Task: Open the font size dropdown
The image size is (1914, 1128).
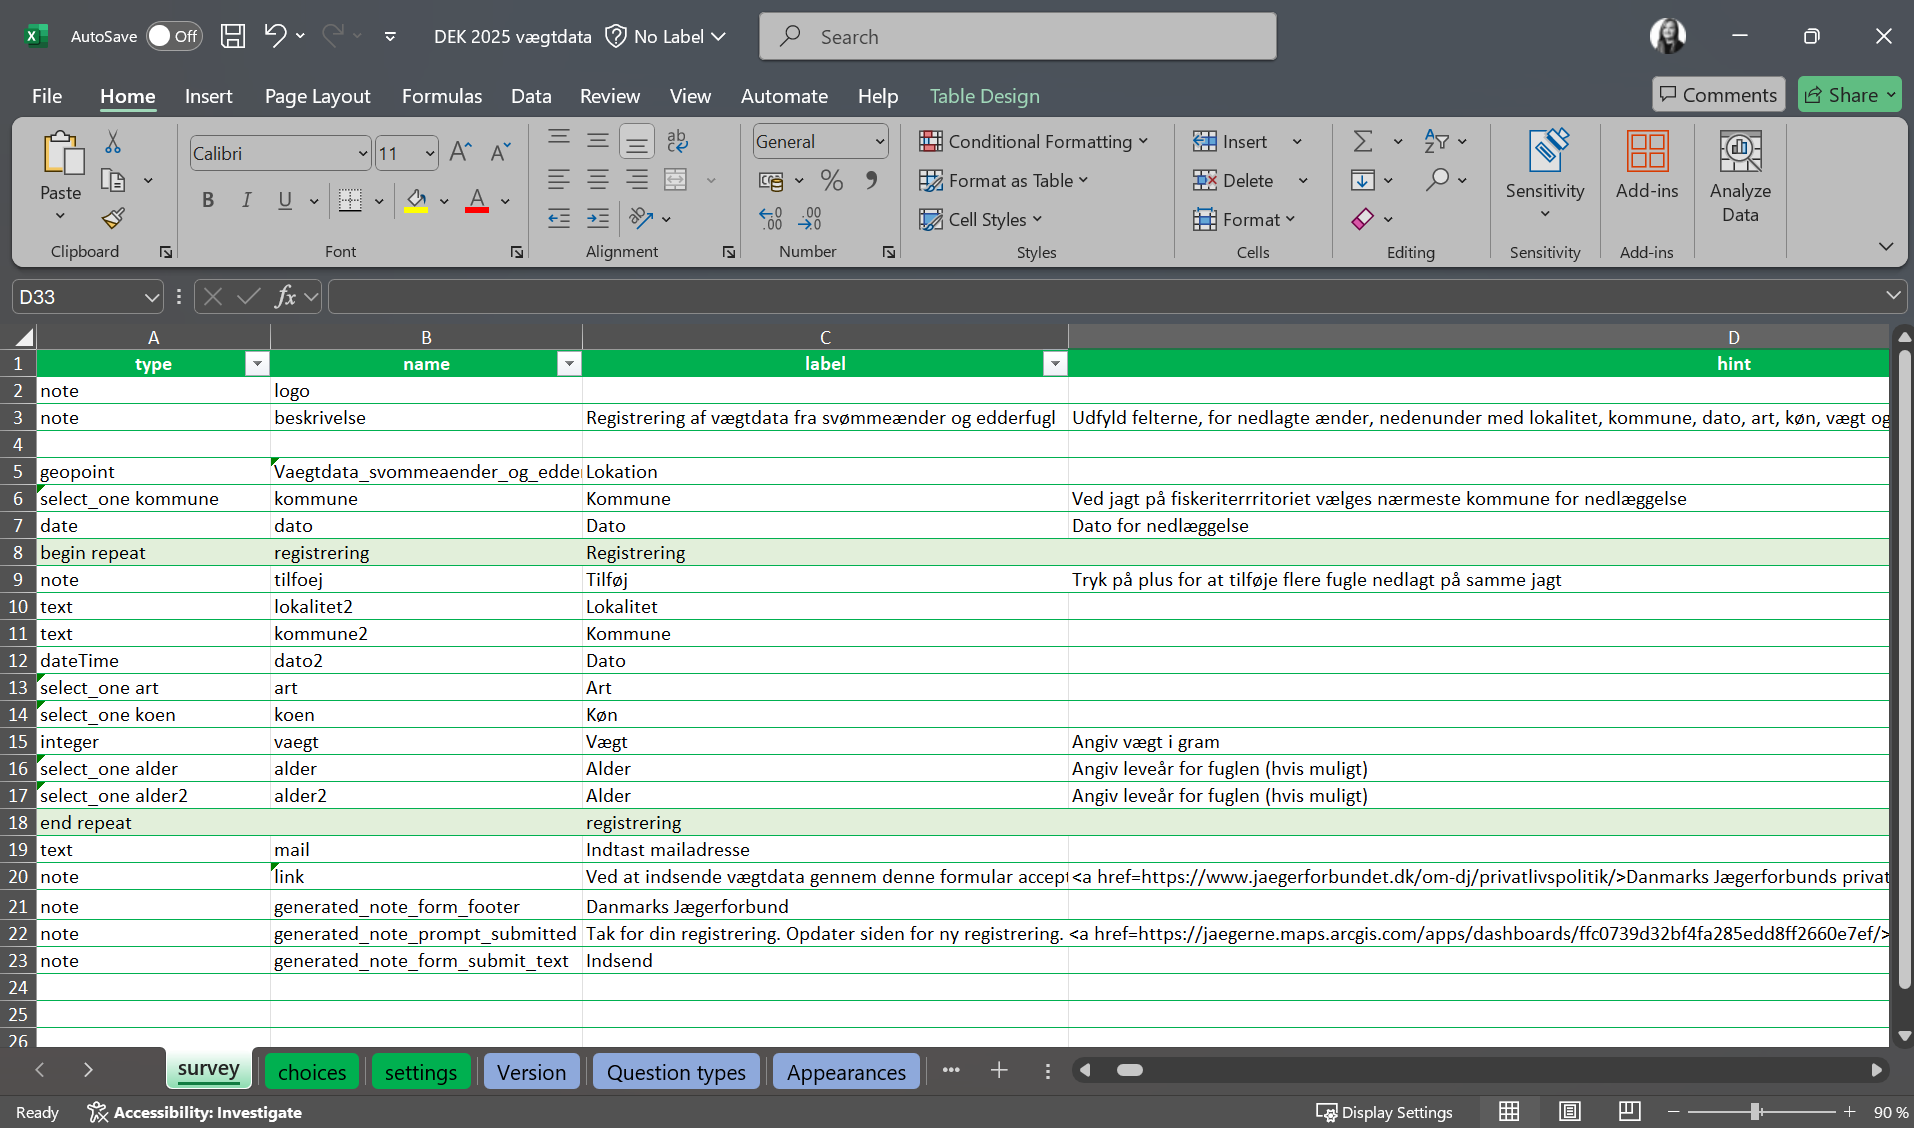Action: point(430,154)
